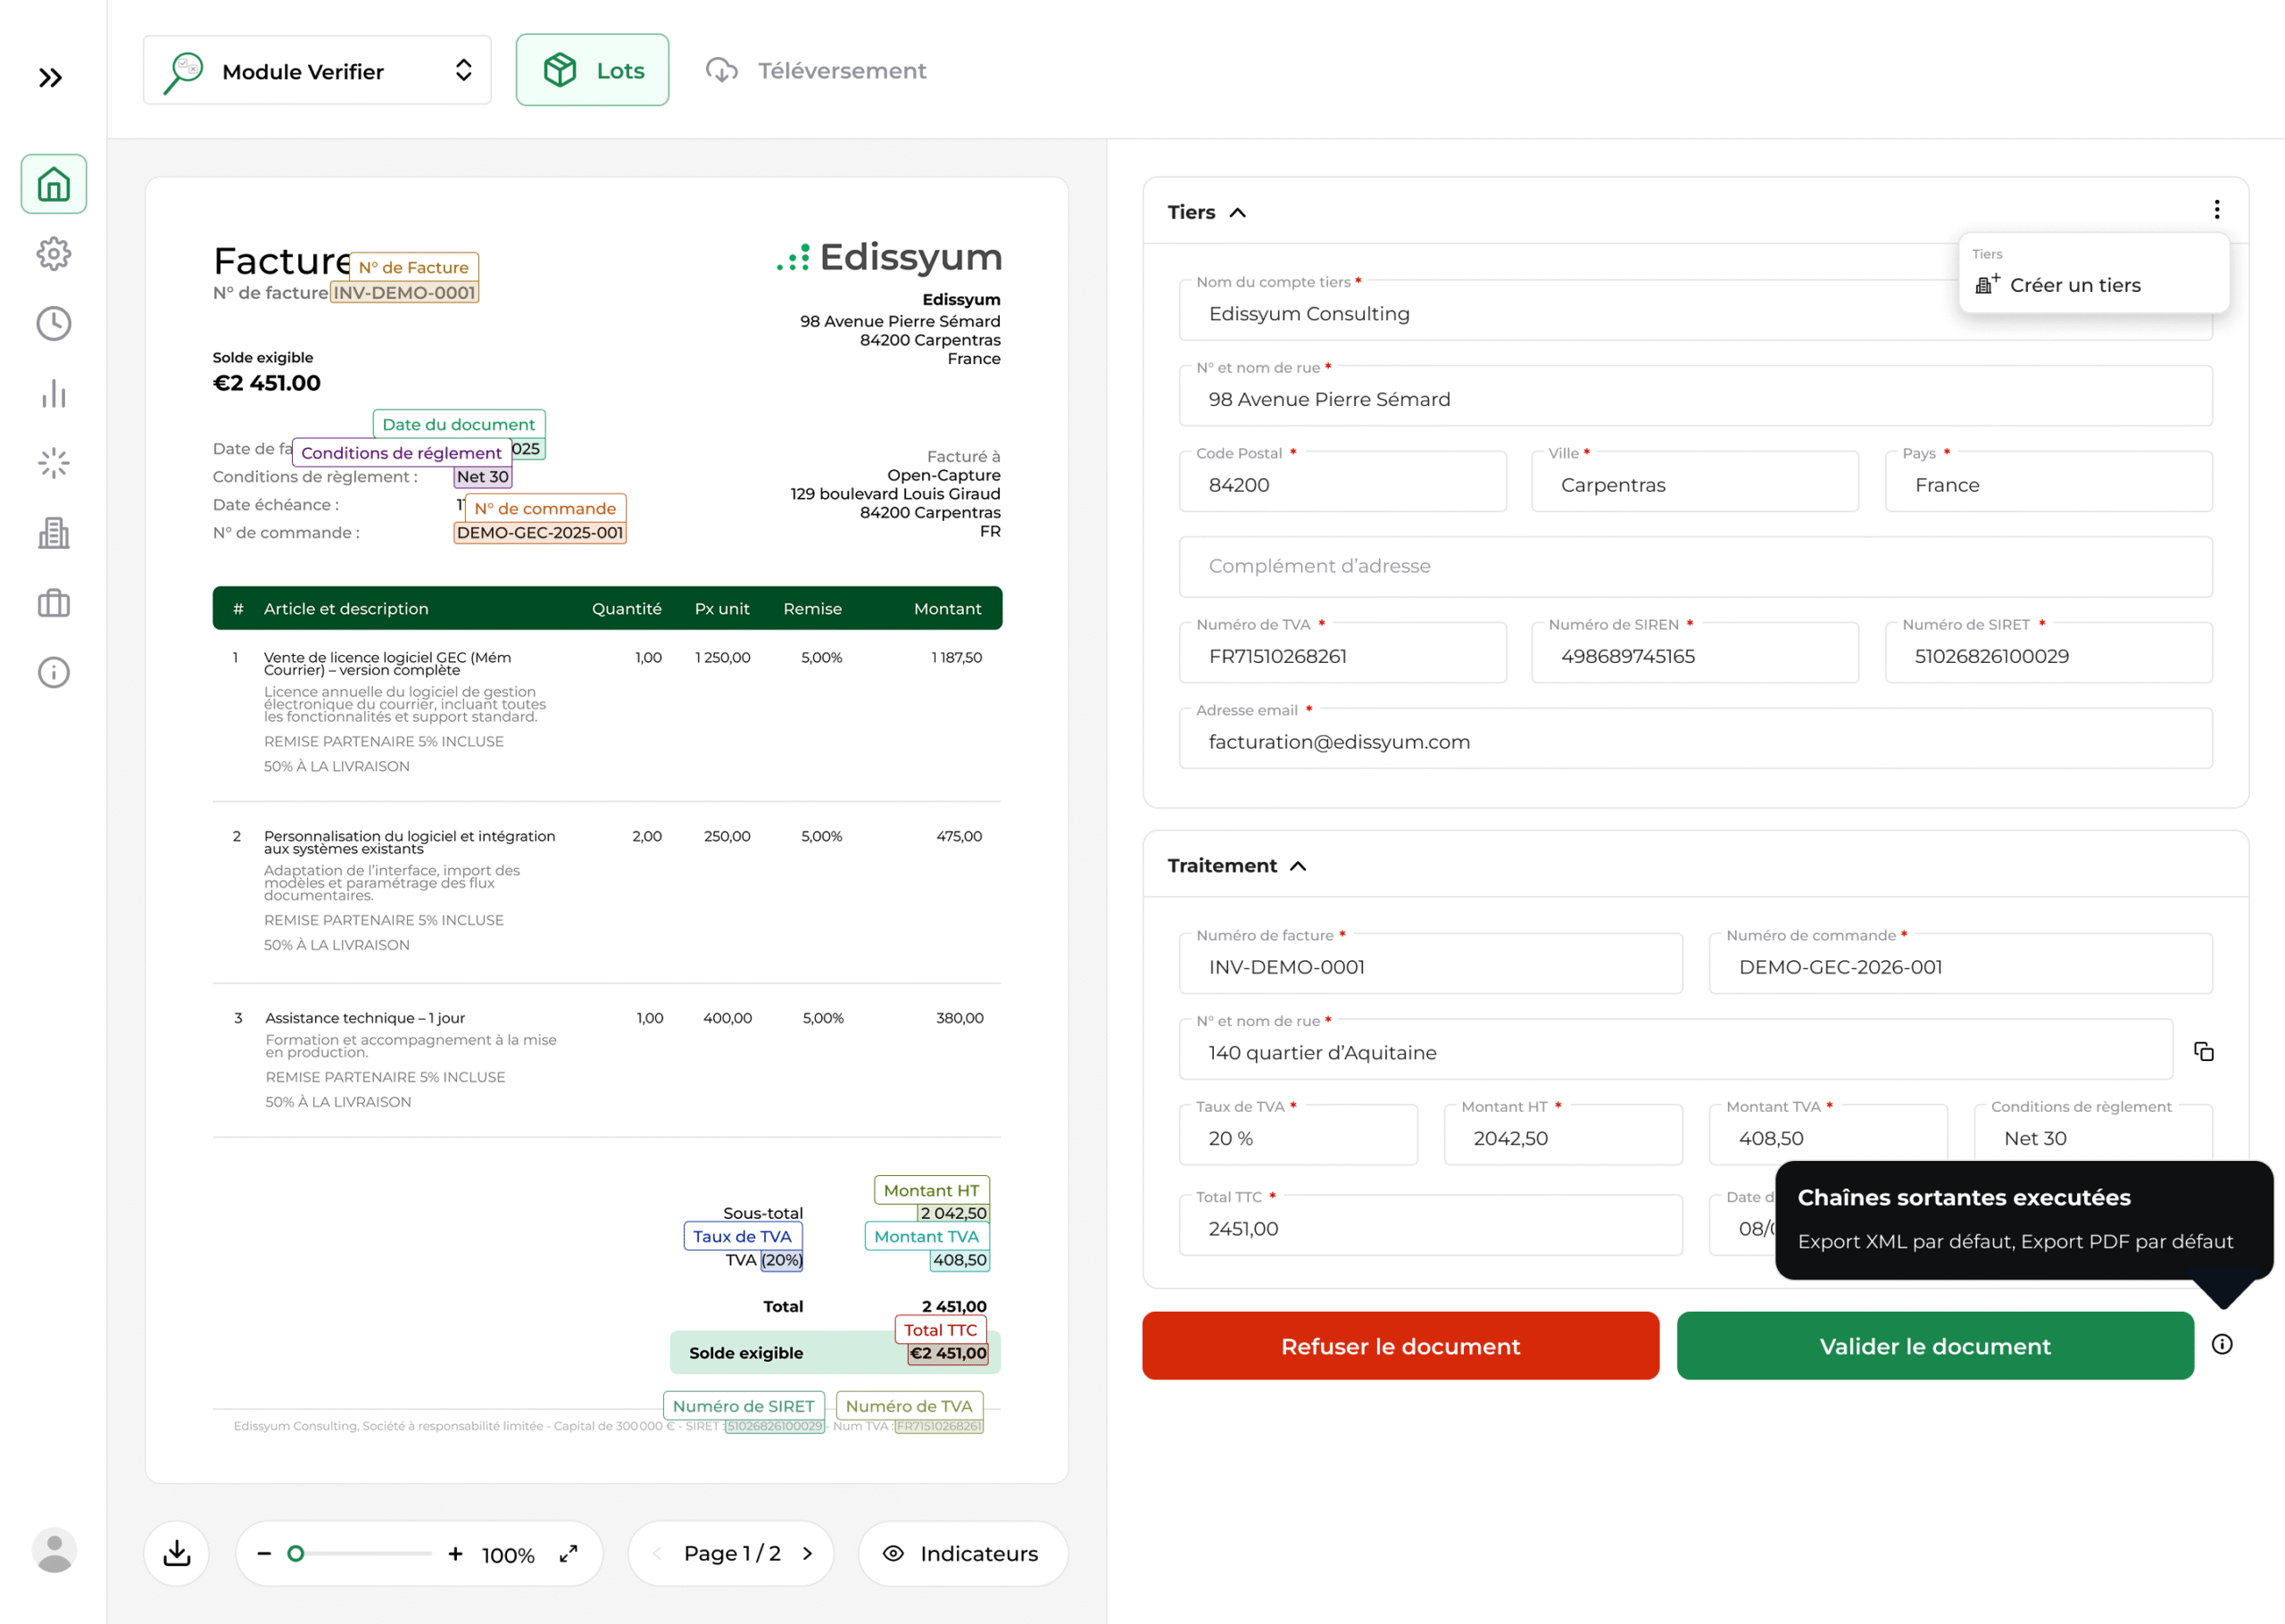The image size is (2285, 1624).
Task: Toggle the Indicateurs overlay
Action: click(962, 1553)
